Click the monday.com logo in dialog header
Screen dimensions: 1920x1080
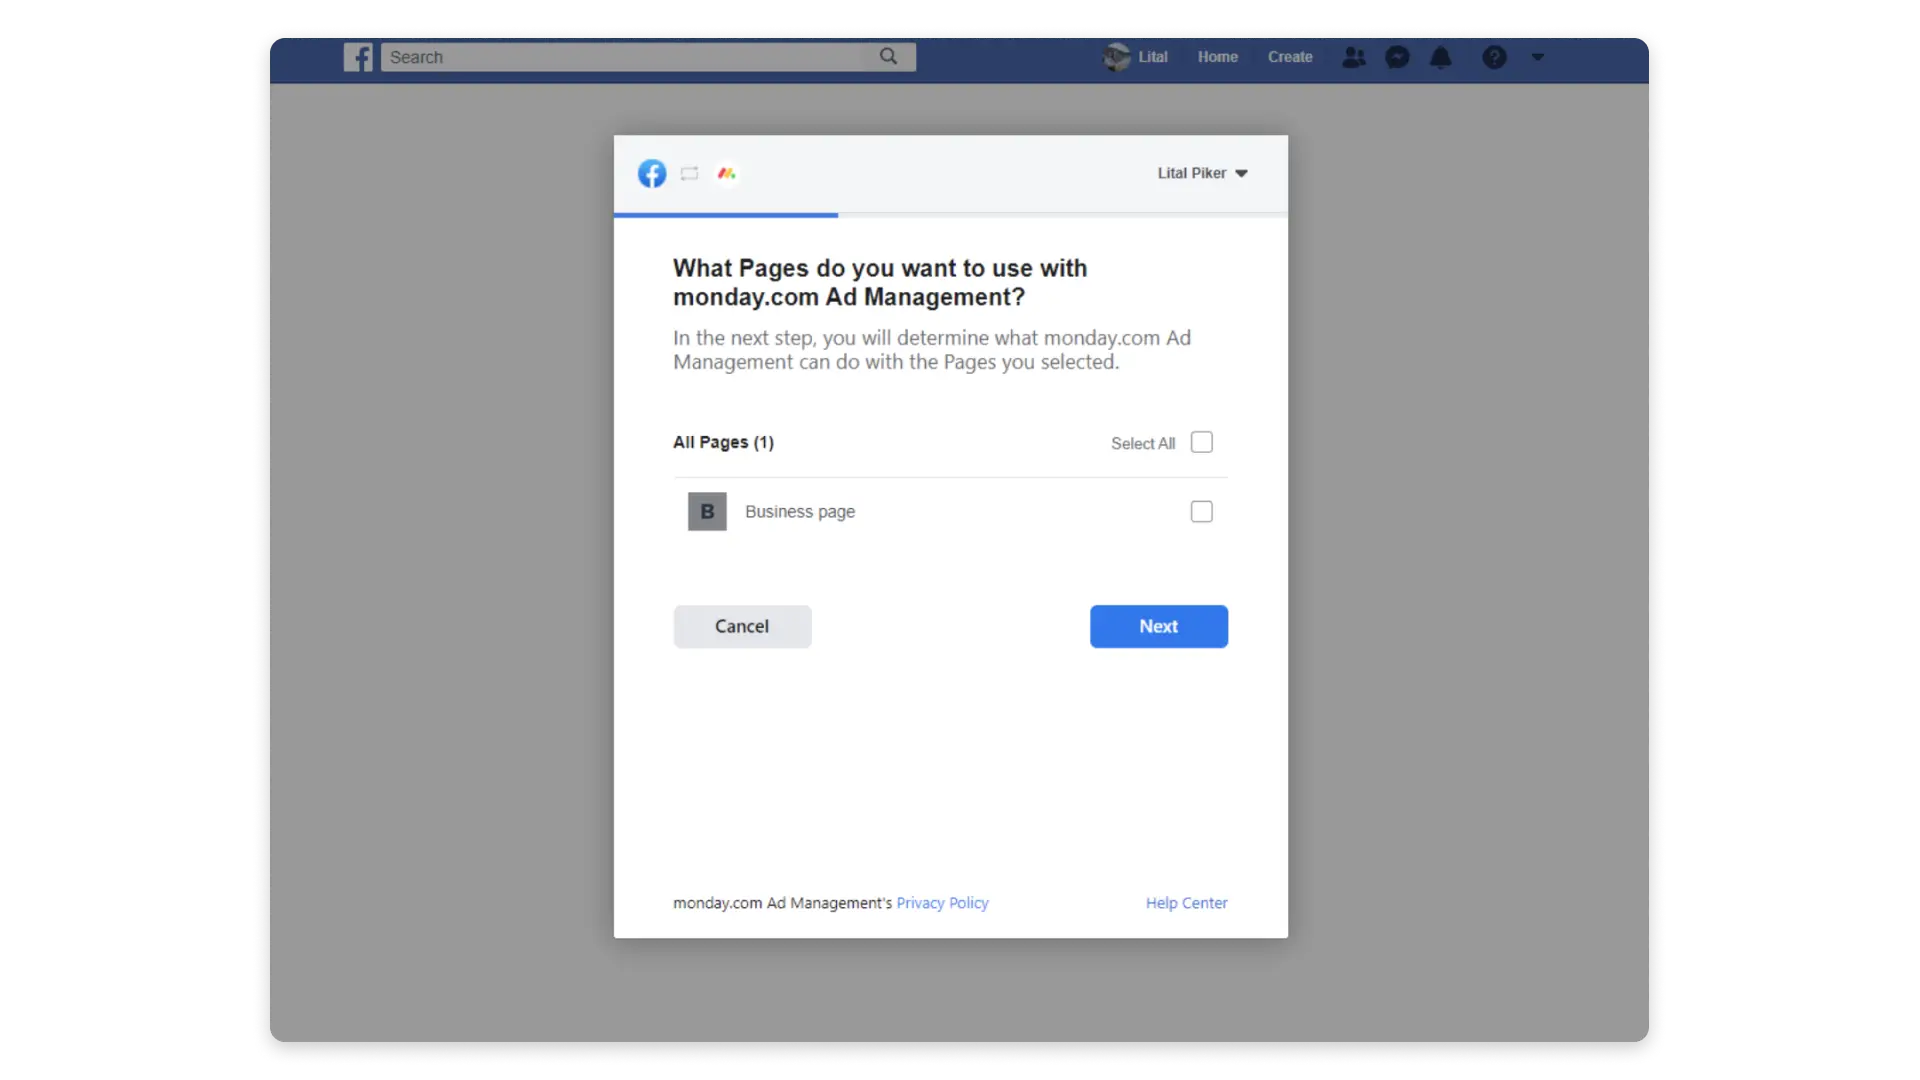(x=727, y=173)
